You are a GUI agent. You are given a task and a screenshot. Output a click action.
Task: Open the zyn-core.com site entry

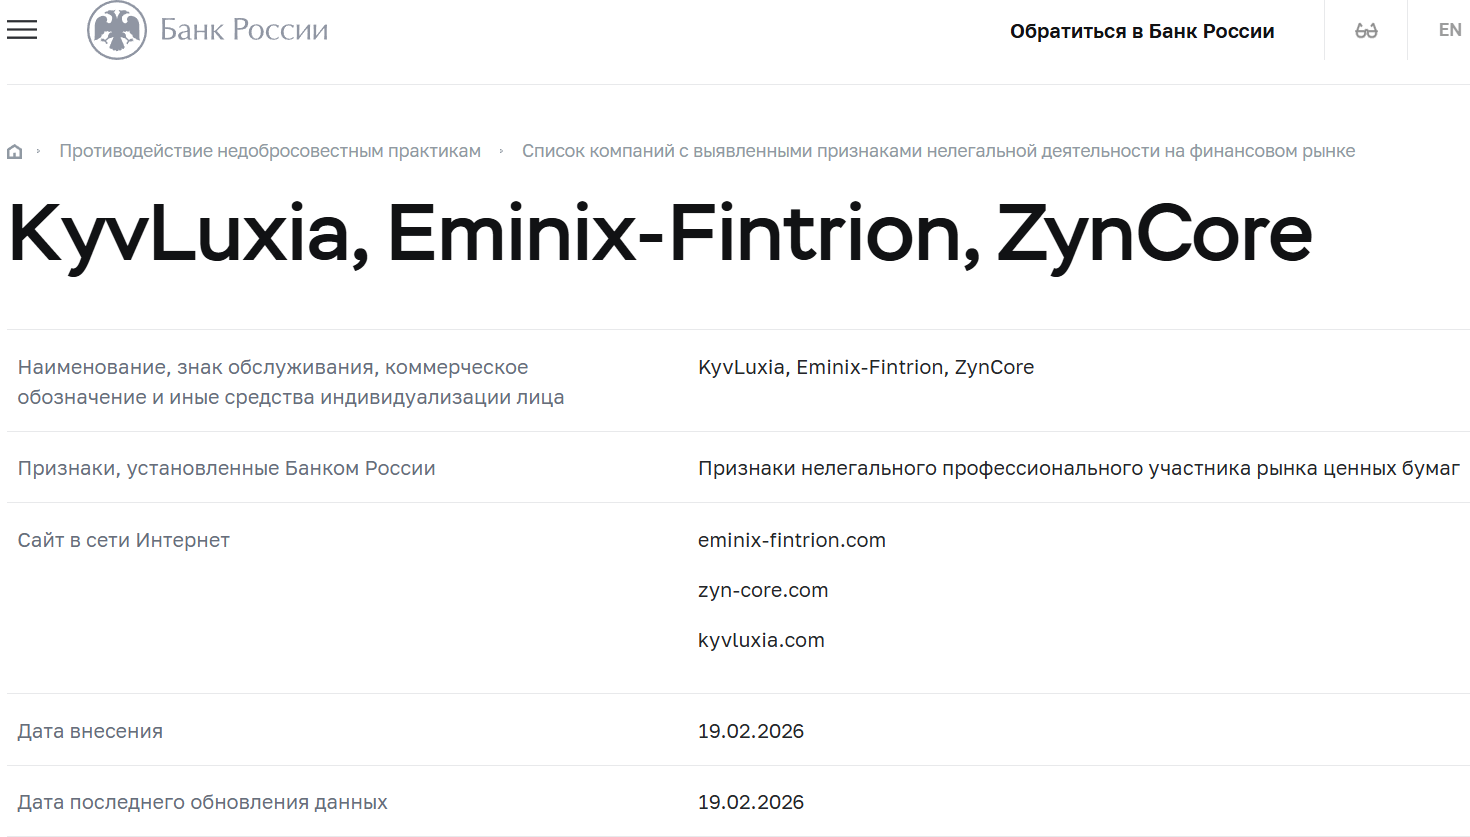pos(763,590)
